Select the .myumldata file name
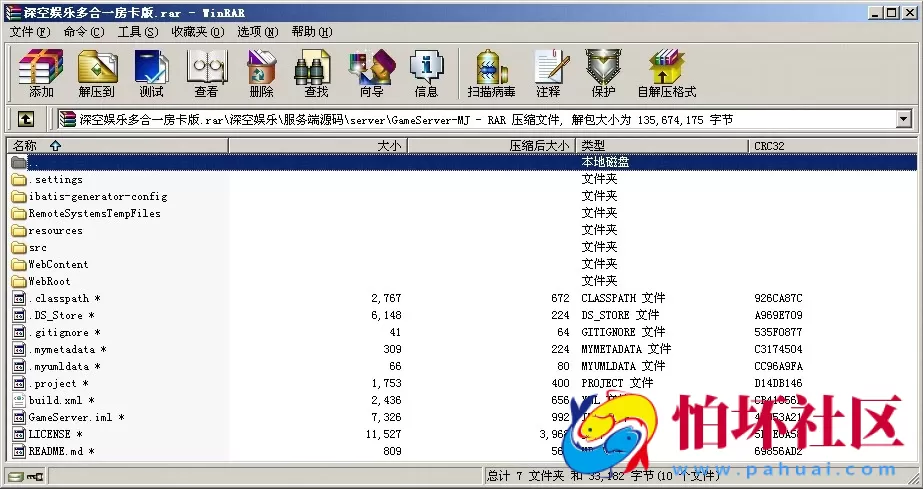Viewport: 923px width, 489px height. click(x=64, y=367)
